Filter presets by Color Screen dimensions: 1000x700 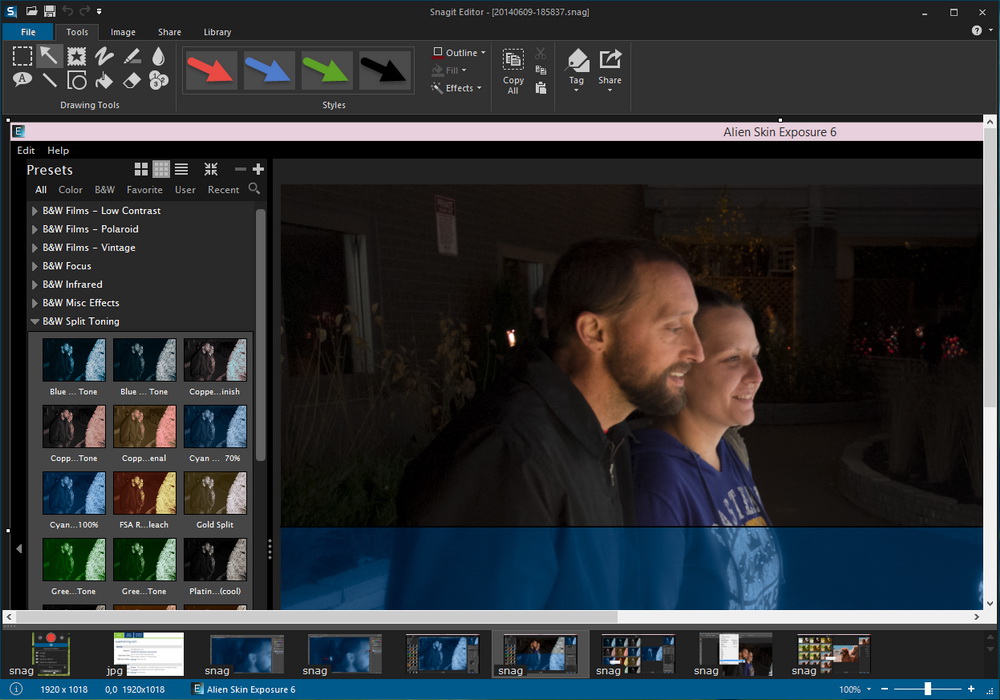70,189
